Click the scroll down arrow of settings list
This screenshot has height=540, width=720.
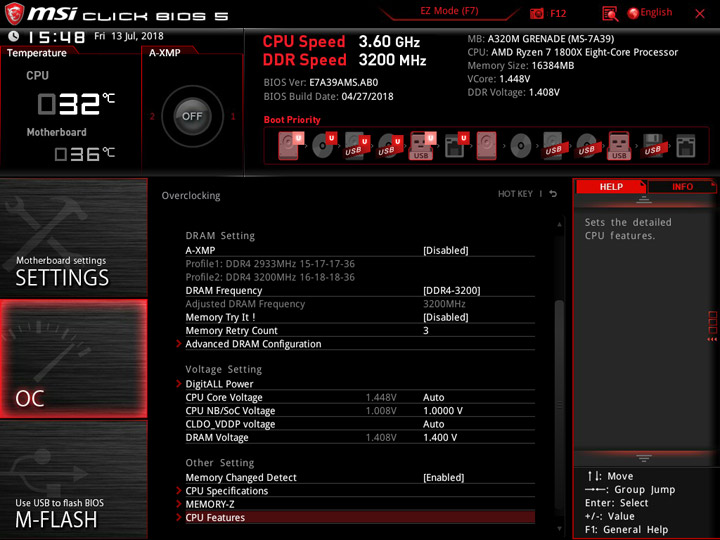pyautogui.click(x=559, y=529)
